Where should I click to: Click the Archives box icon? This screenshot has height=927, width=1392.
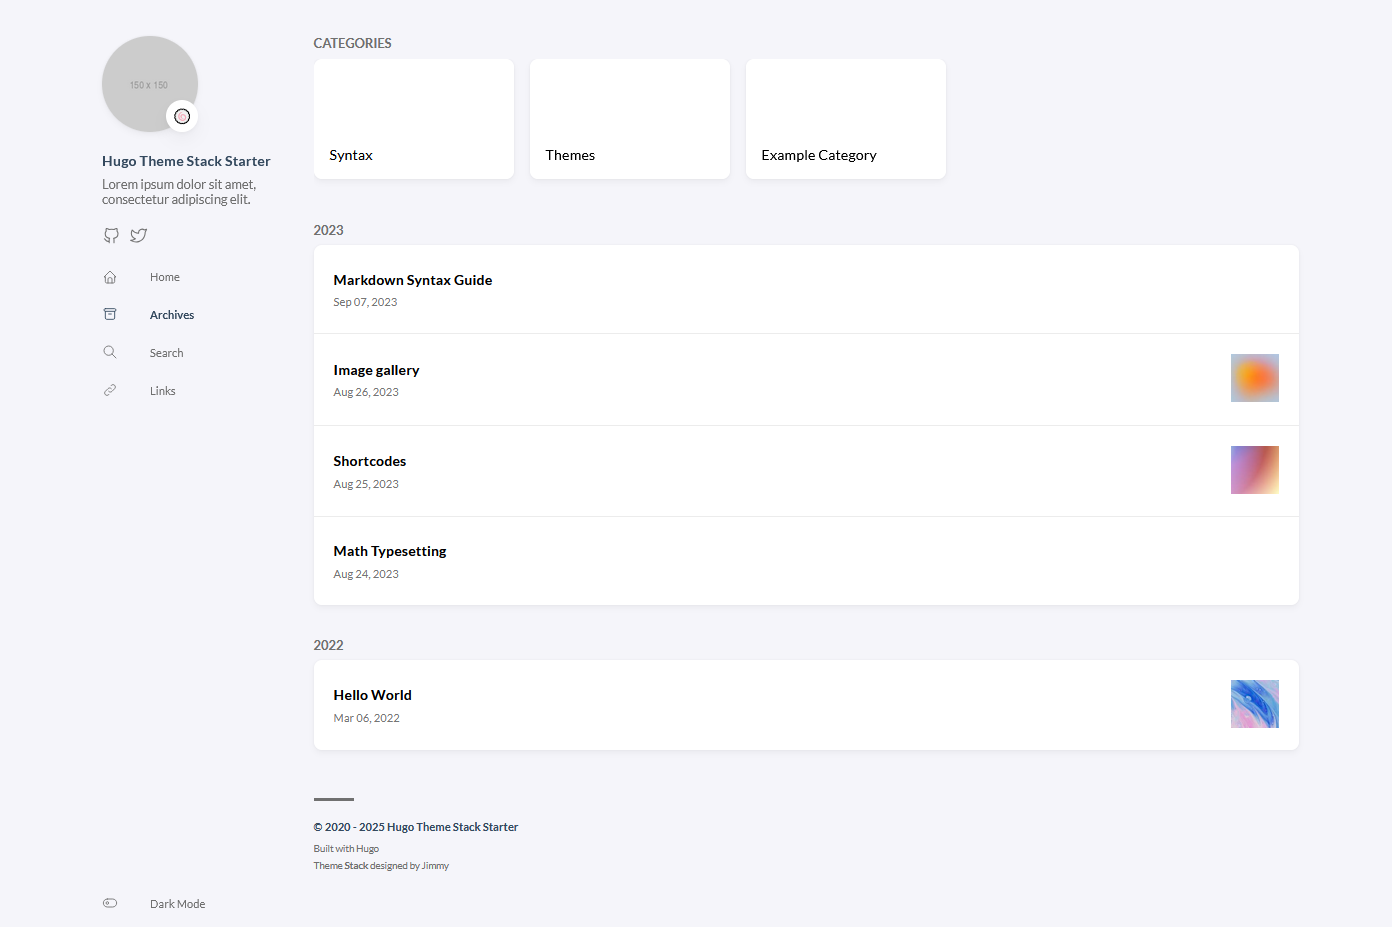[109, 314]
